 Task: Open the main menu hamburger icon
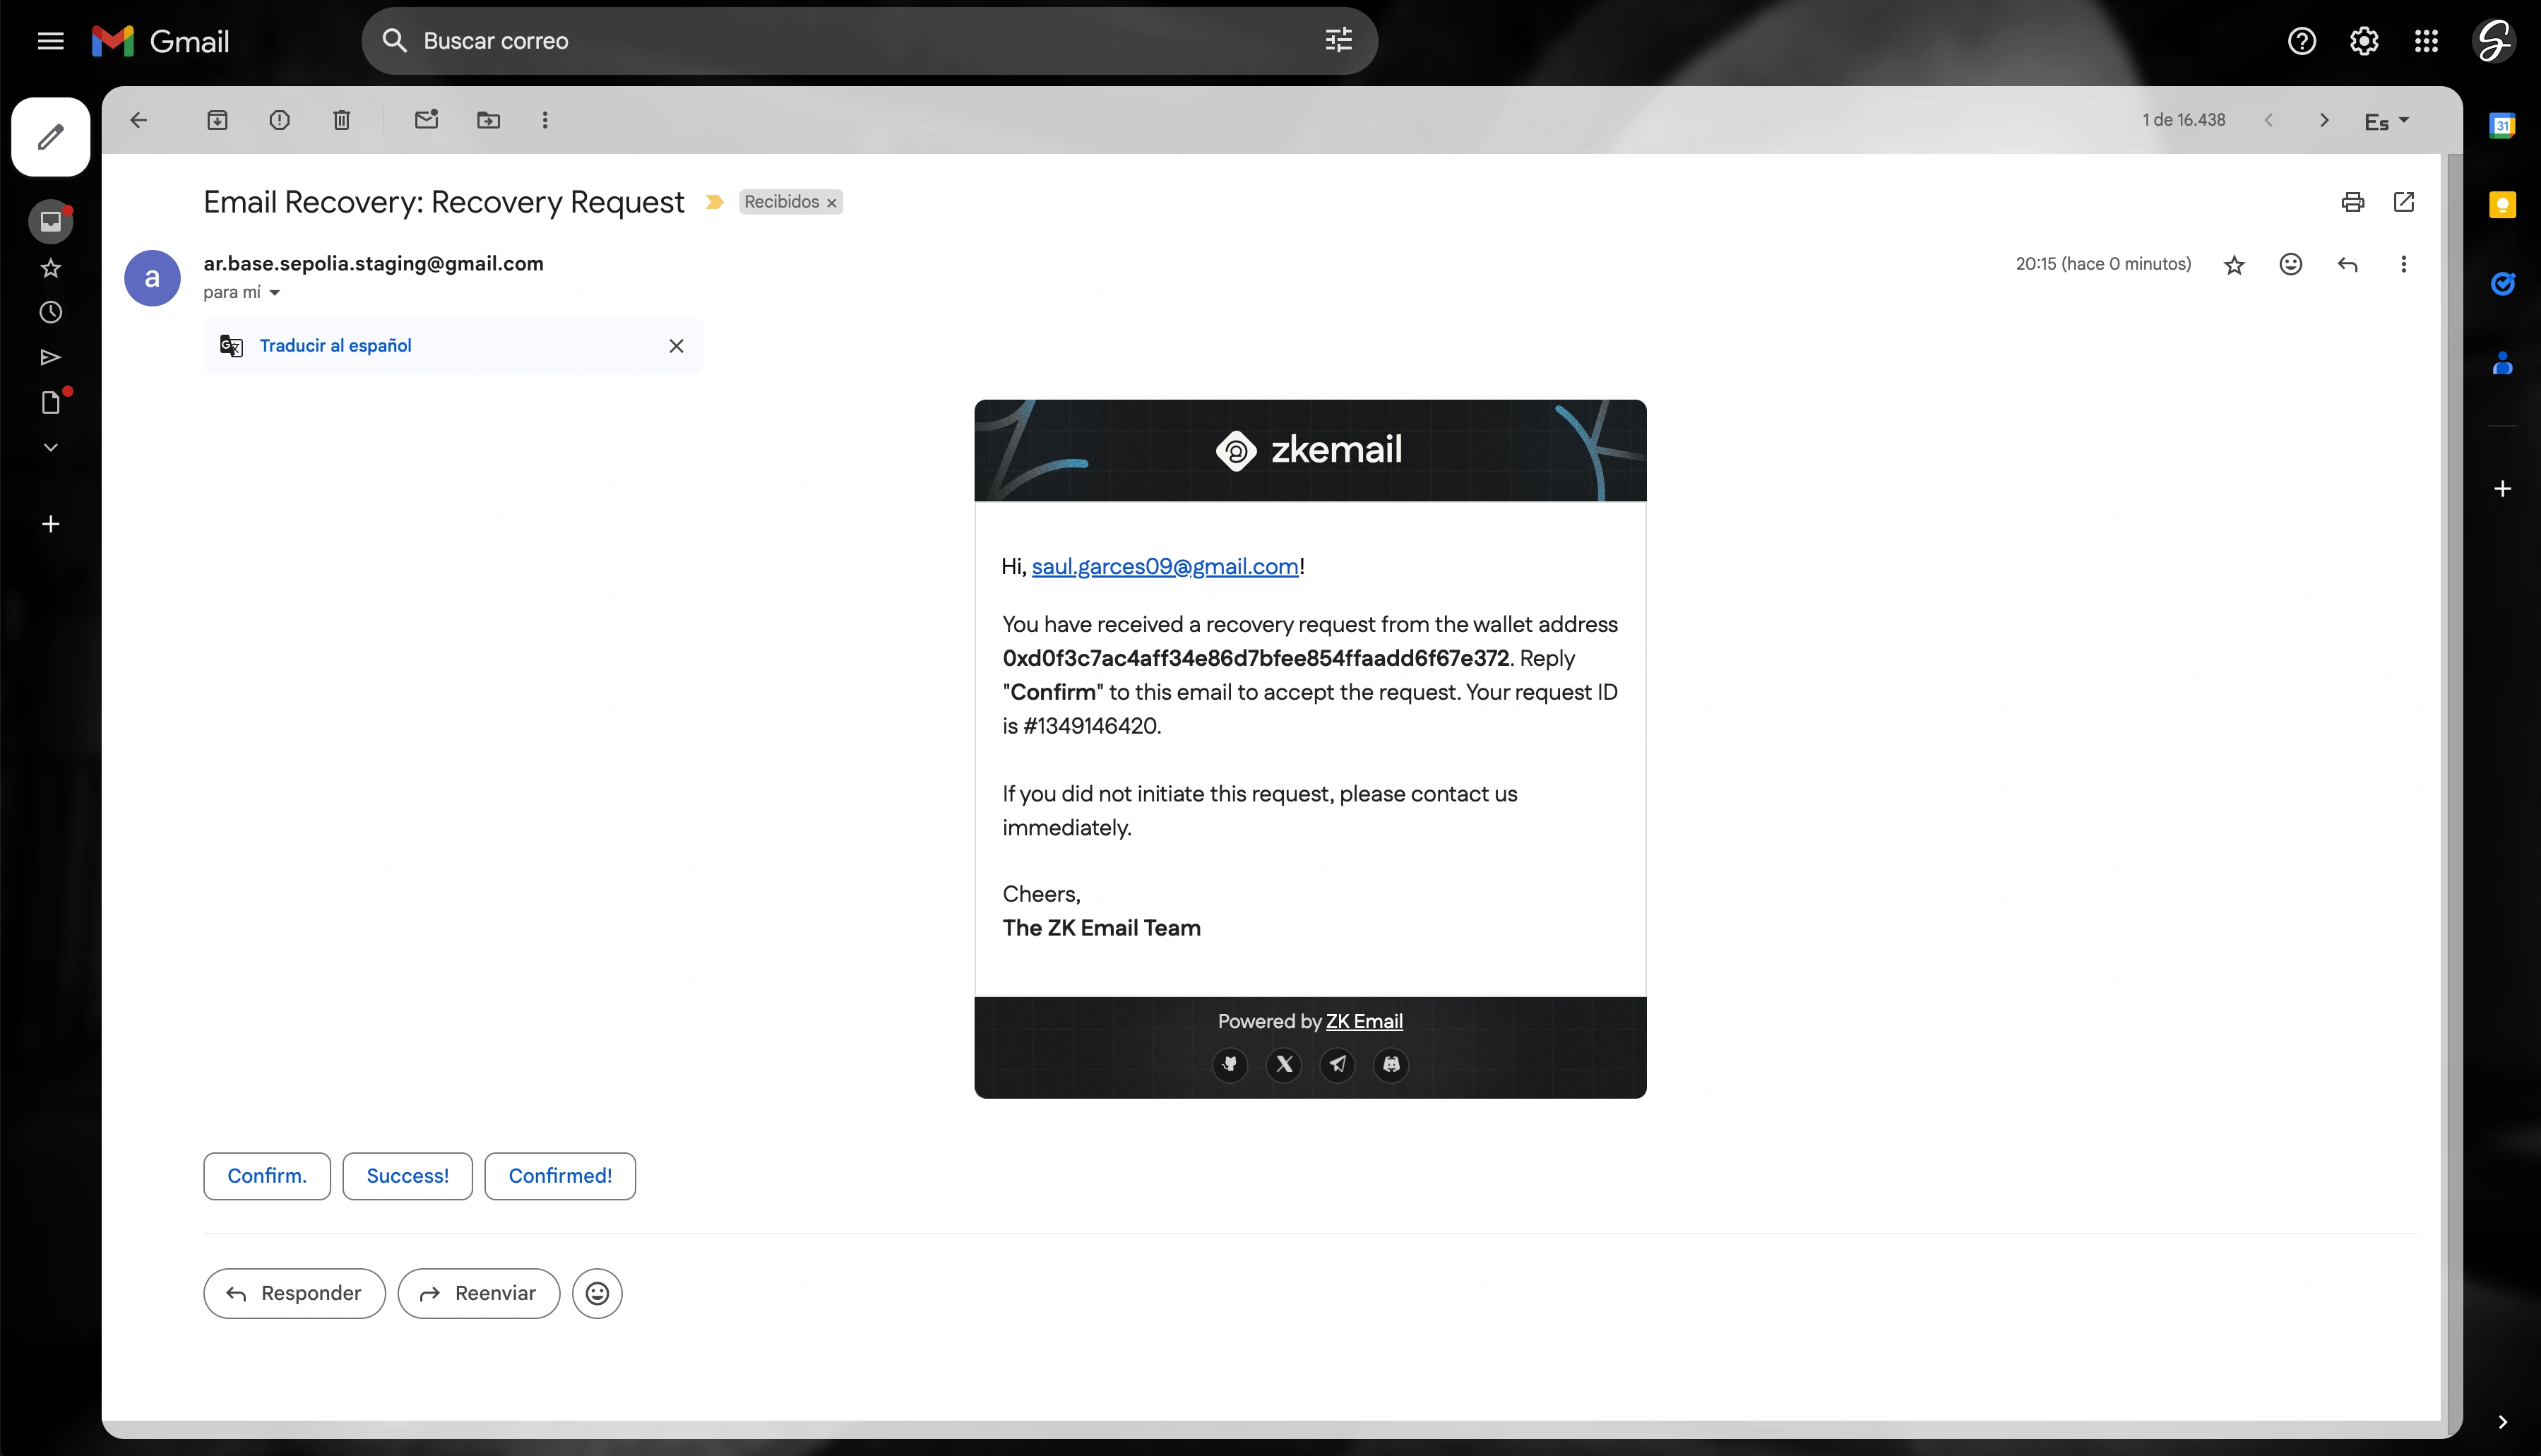[50, 41]
